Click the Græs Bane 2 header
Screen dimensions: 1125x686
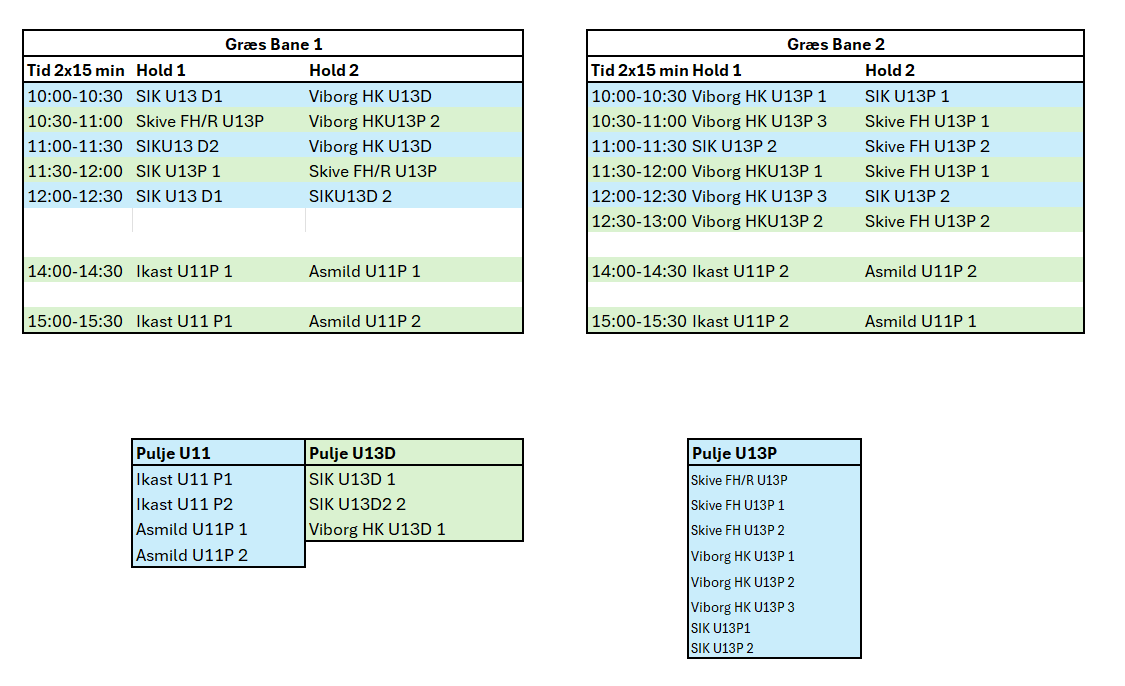(x=836, y=44)
